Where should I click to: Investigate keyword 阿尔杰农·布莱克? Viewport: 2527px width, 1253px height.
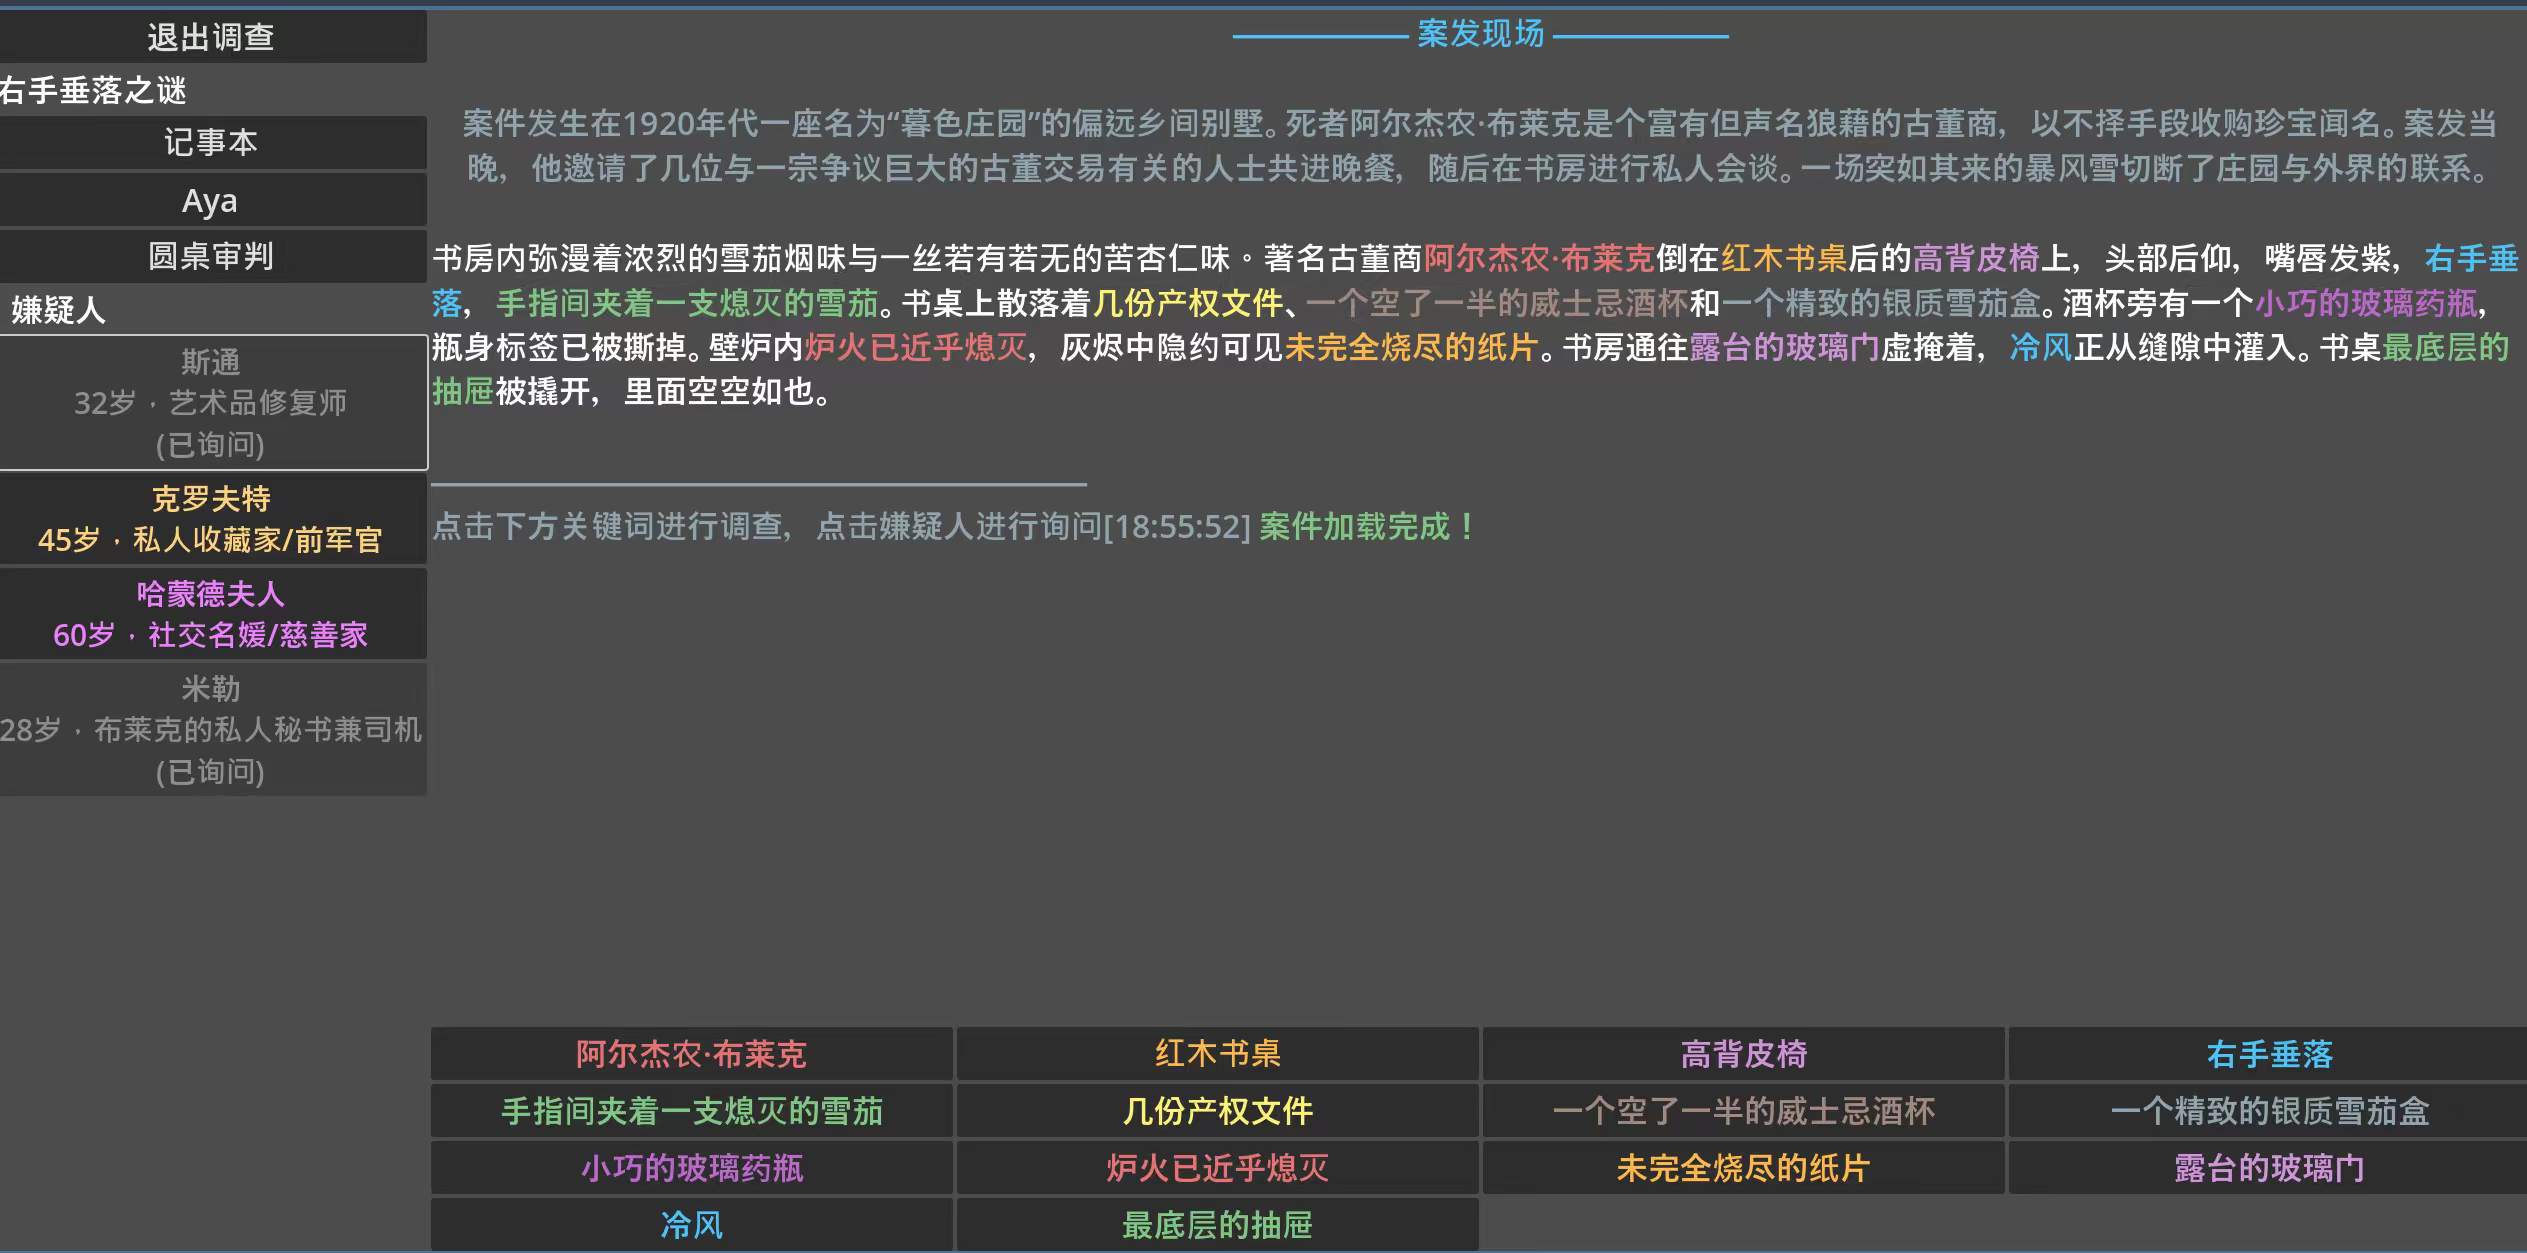click(691, 1054)
